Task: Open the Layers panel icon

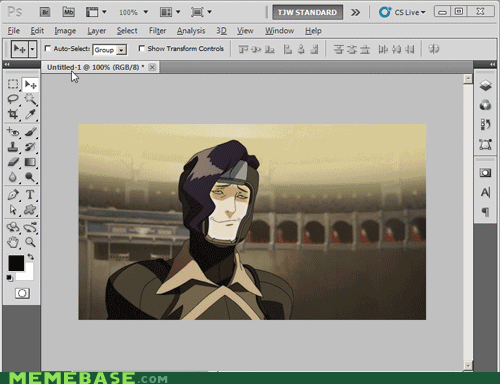Action: click(x=486, y=85)
